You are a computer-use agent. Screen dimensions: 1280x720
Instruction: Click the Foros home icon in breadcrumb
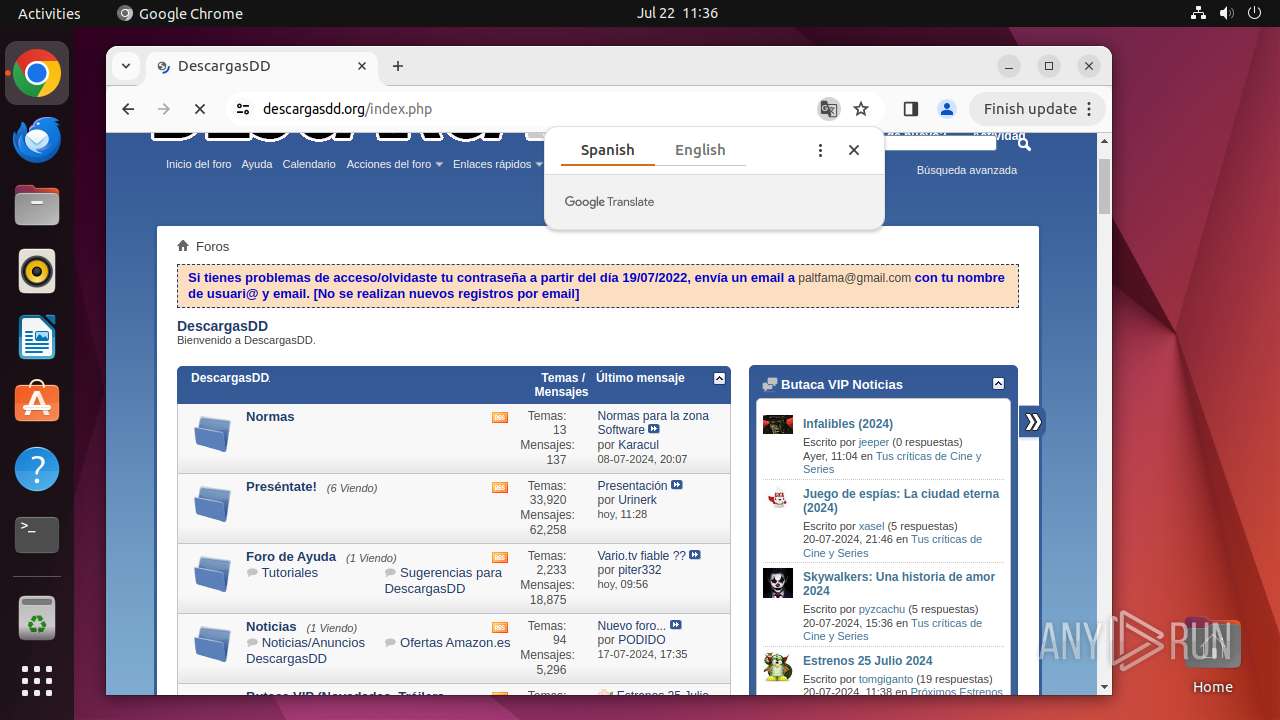point(183,246)
